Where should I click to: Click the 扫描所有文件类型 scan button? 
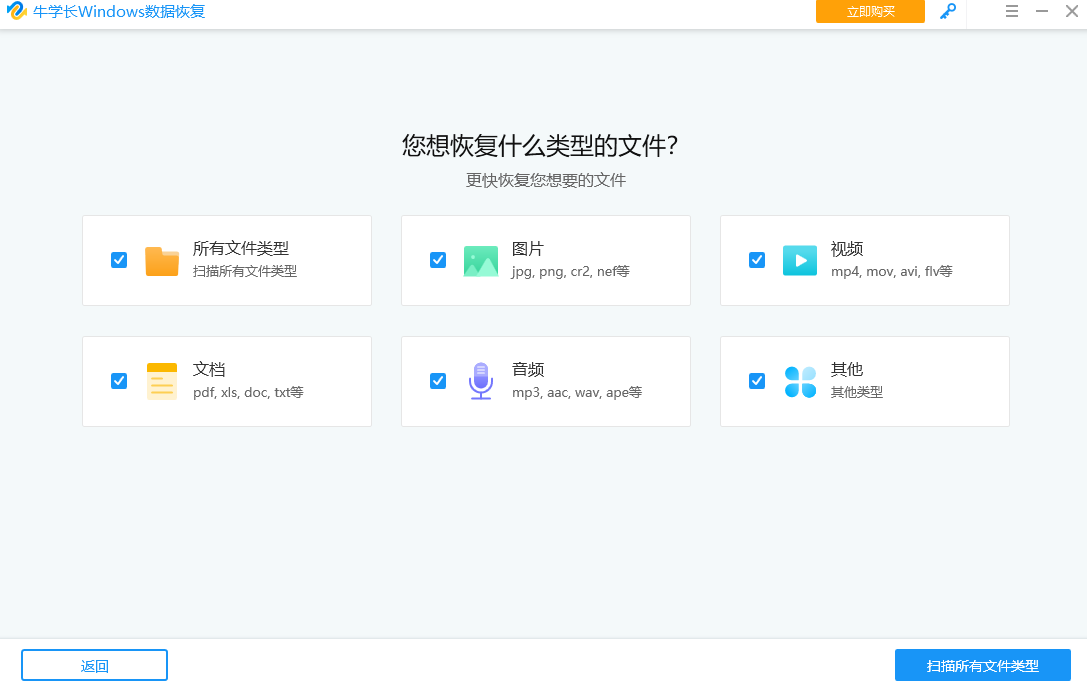pos(983,664)
